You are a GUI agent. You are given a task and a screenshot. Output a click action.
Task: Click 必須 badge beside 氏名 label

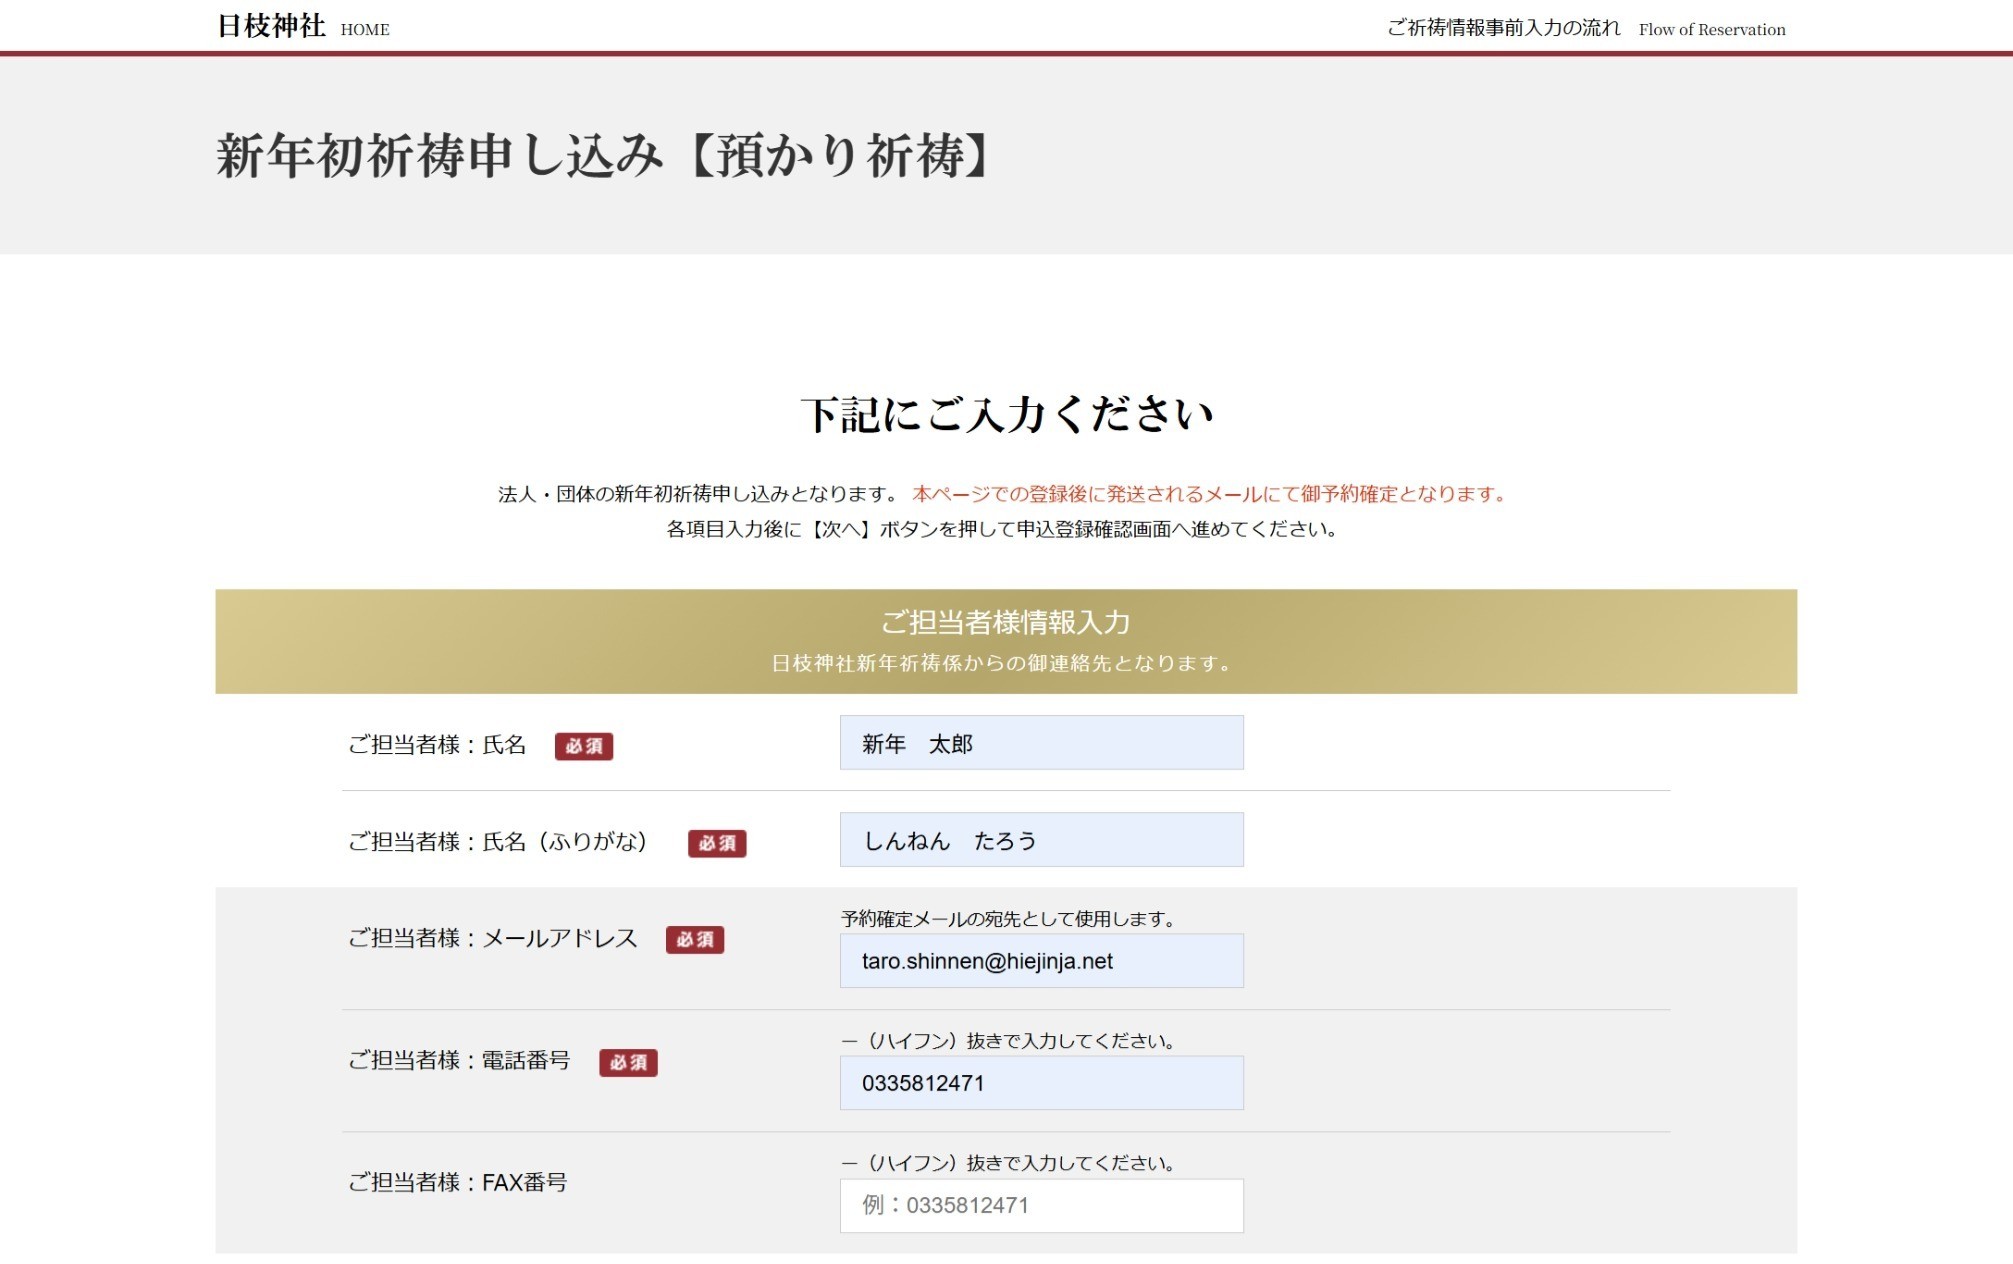point(584,746)
